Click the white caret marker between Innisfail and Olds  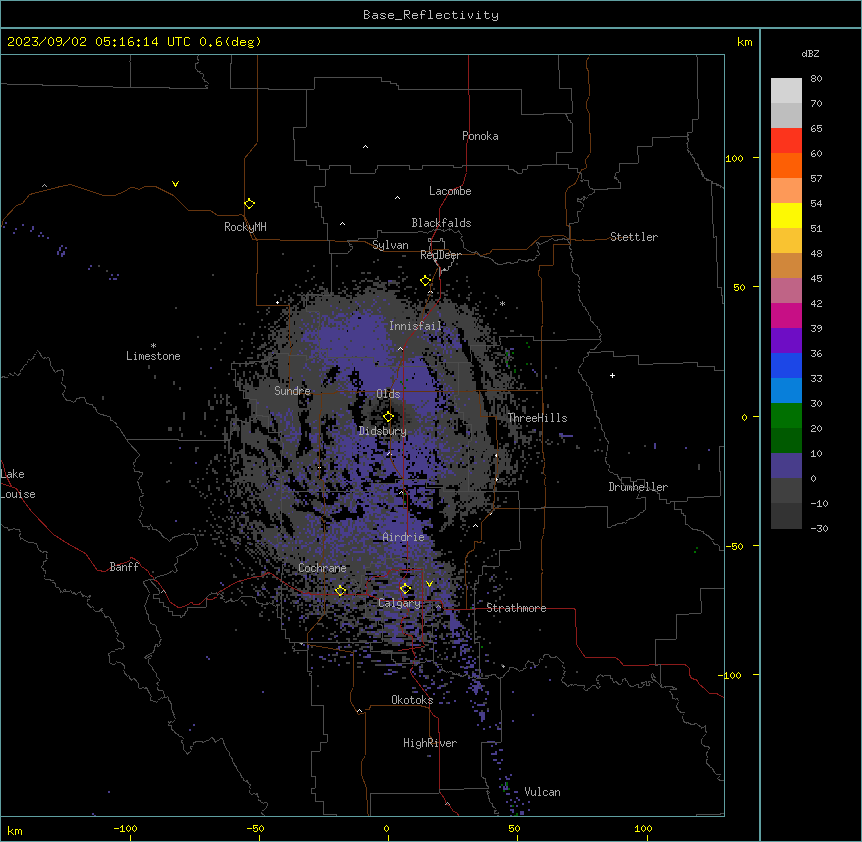point(400,349)
